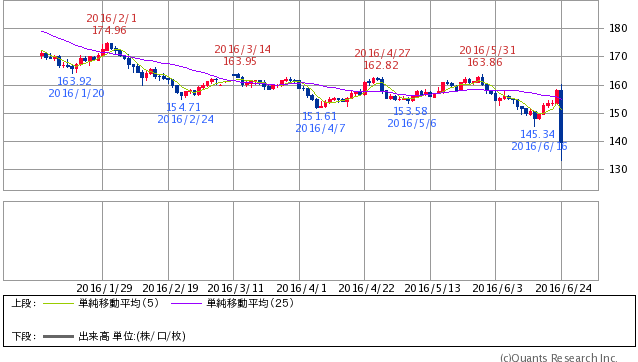Click the 162.82 high price label
The image size is (638, 362).
[x=381, y=65]
